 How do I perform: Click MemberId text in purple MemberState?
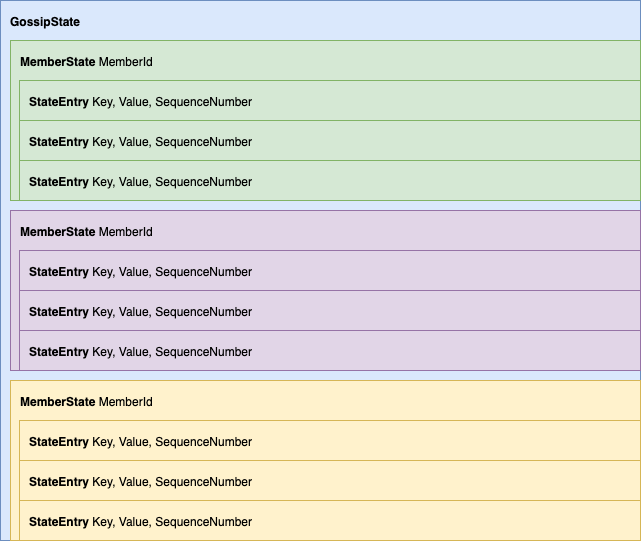click(125, 232)
